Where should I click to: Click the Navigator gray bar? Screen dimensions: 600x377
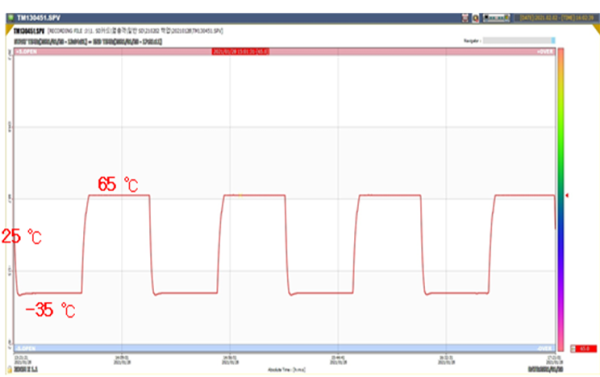coord(519,40)
